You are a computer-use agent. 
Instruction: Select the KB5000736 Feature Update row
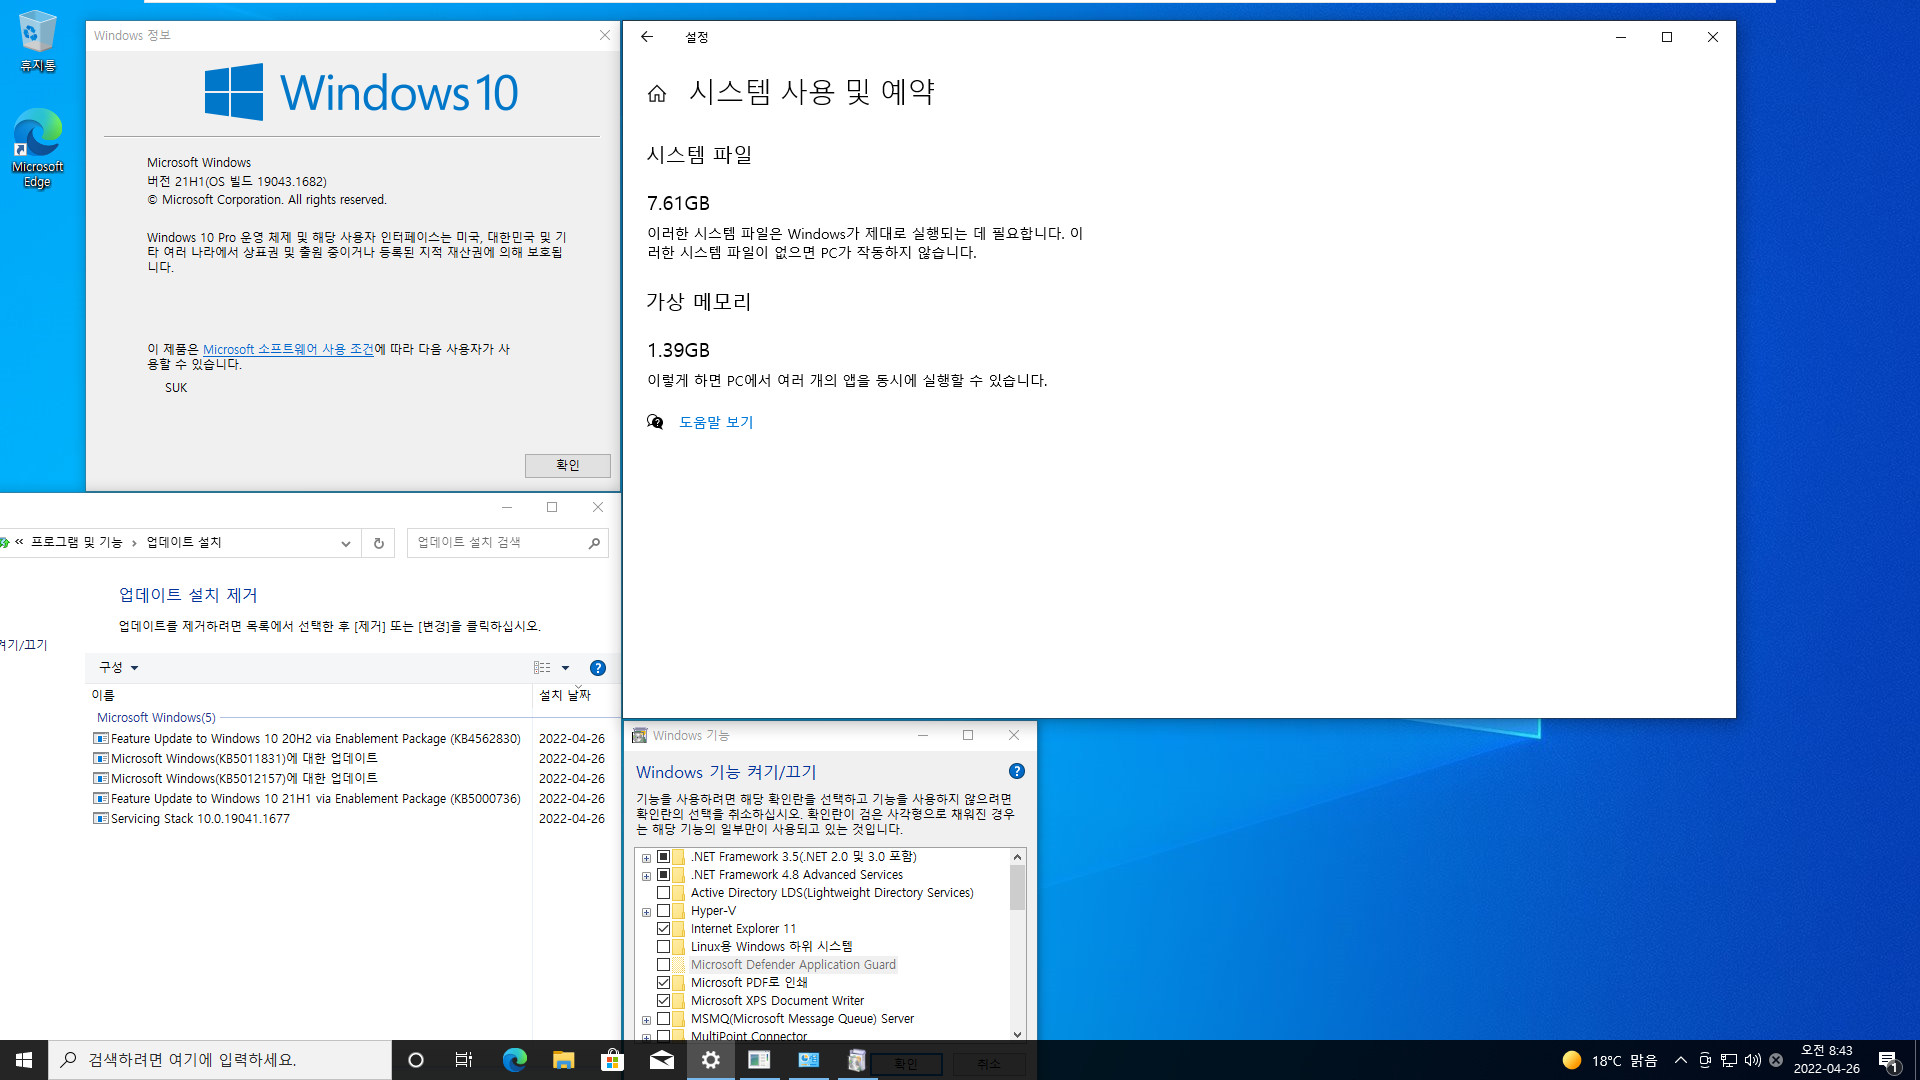[x=350, y=799]
